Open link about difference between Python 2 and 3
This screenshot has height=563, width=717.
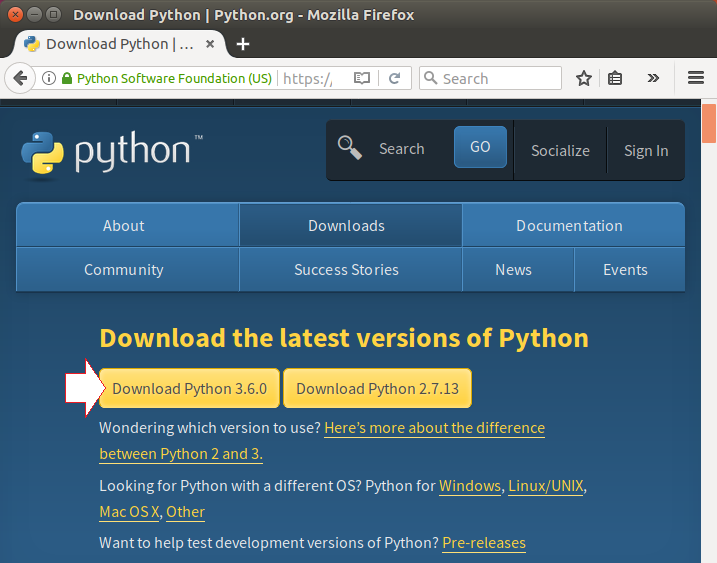pyautogui.click(x=434, y=428)
